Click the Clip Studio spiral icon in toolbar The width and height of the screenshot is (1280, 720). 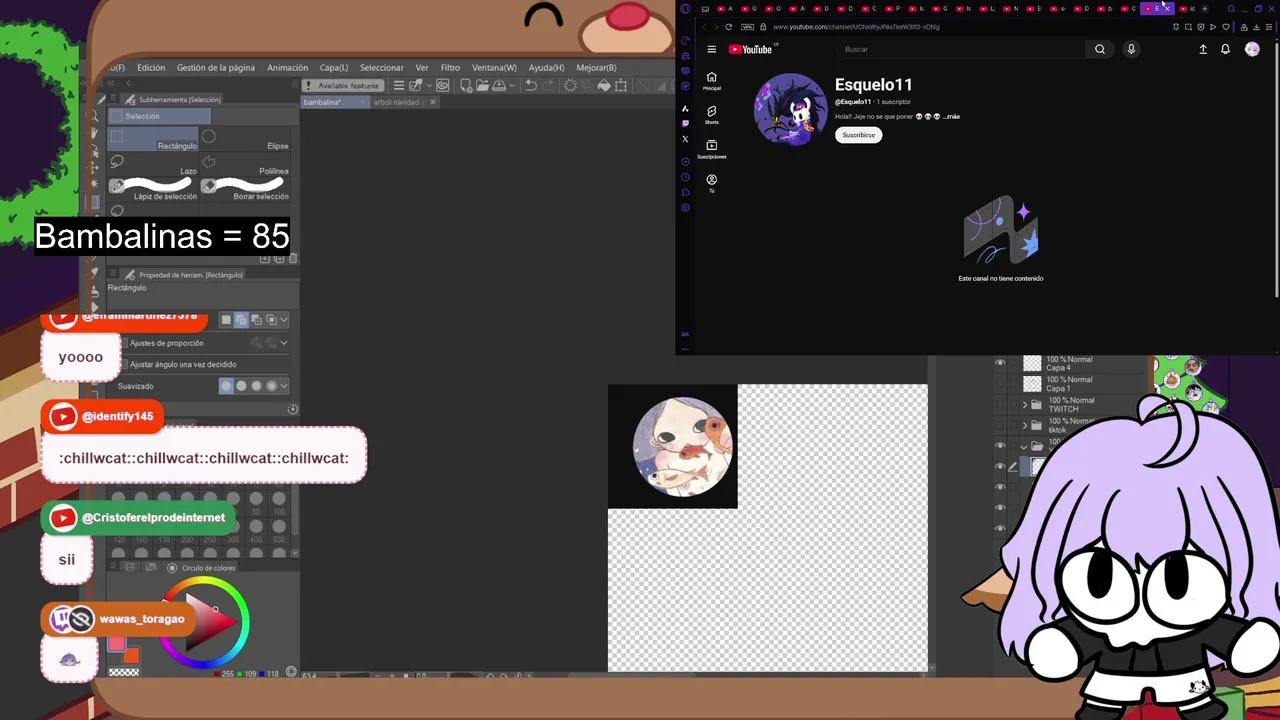coord(443,86)
